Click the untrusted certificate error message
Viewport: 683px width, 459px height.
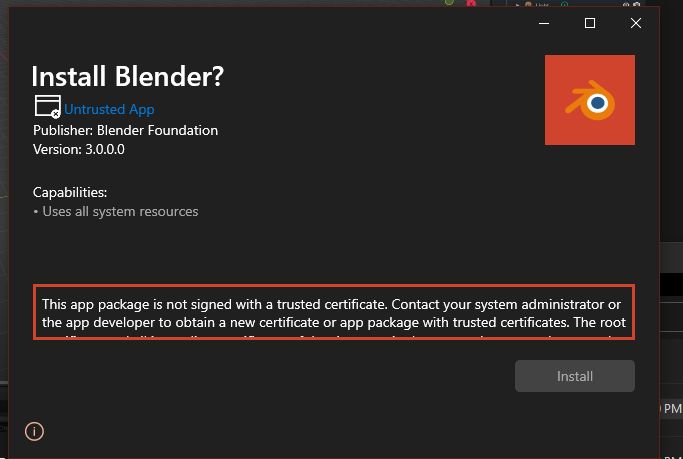tap(334, 312)
